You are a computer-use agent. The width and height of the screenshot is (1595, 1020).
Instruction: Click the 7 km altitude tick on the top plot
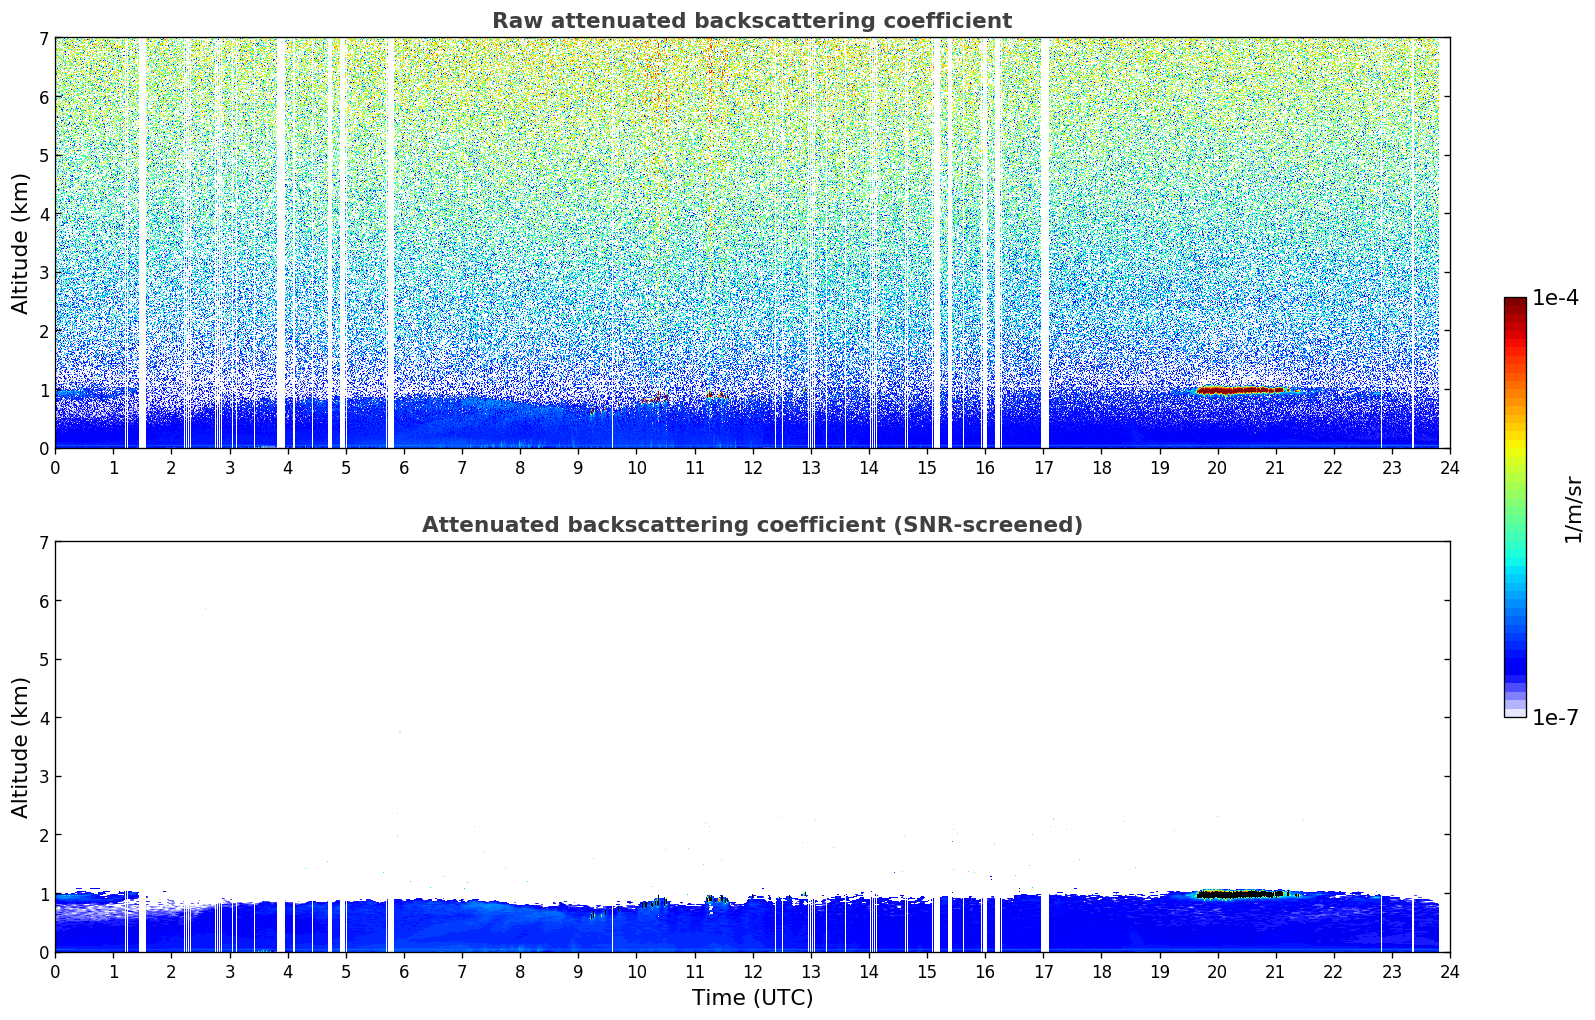[x=43, y=39]
